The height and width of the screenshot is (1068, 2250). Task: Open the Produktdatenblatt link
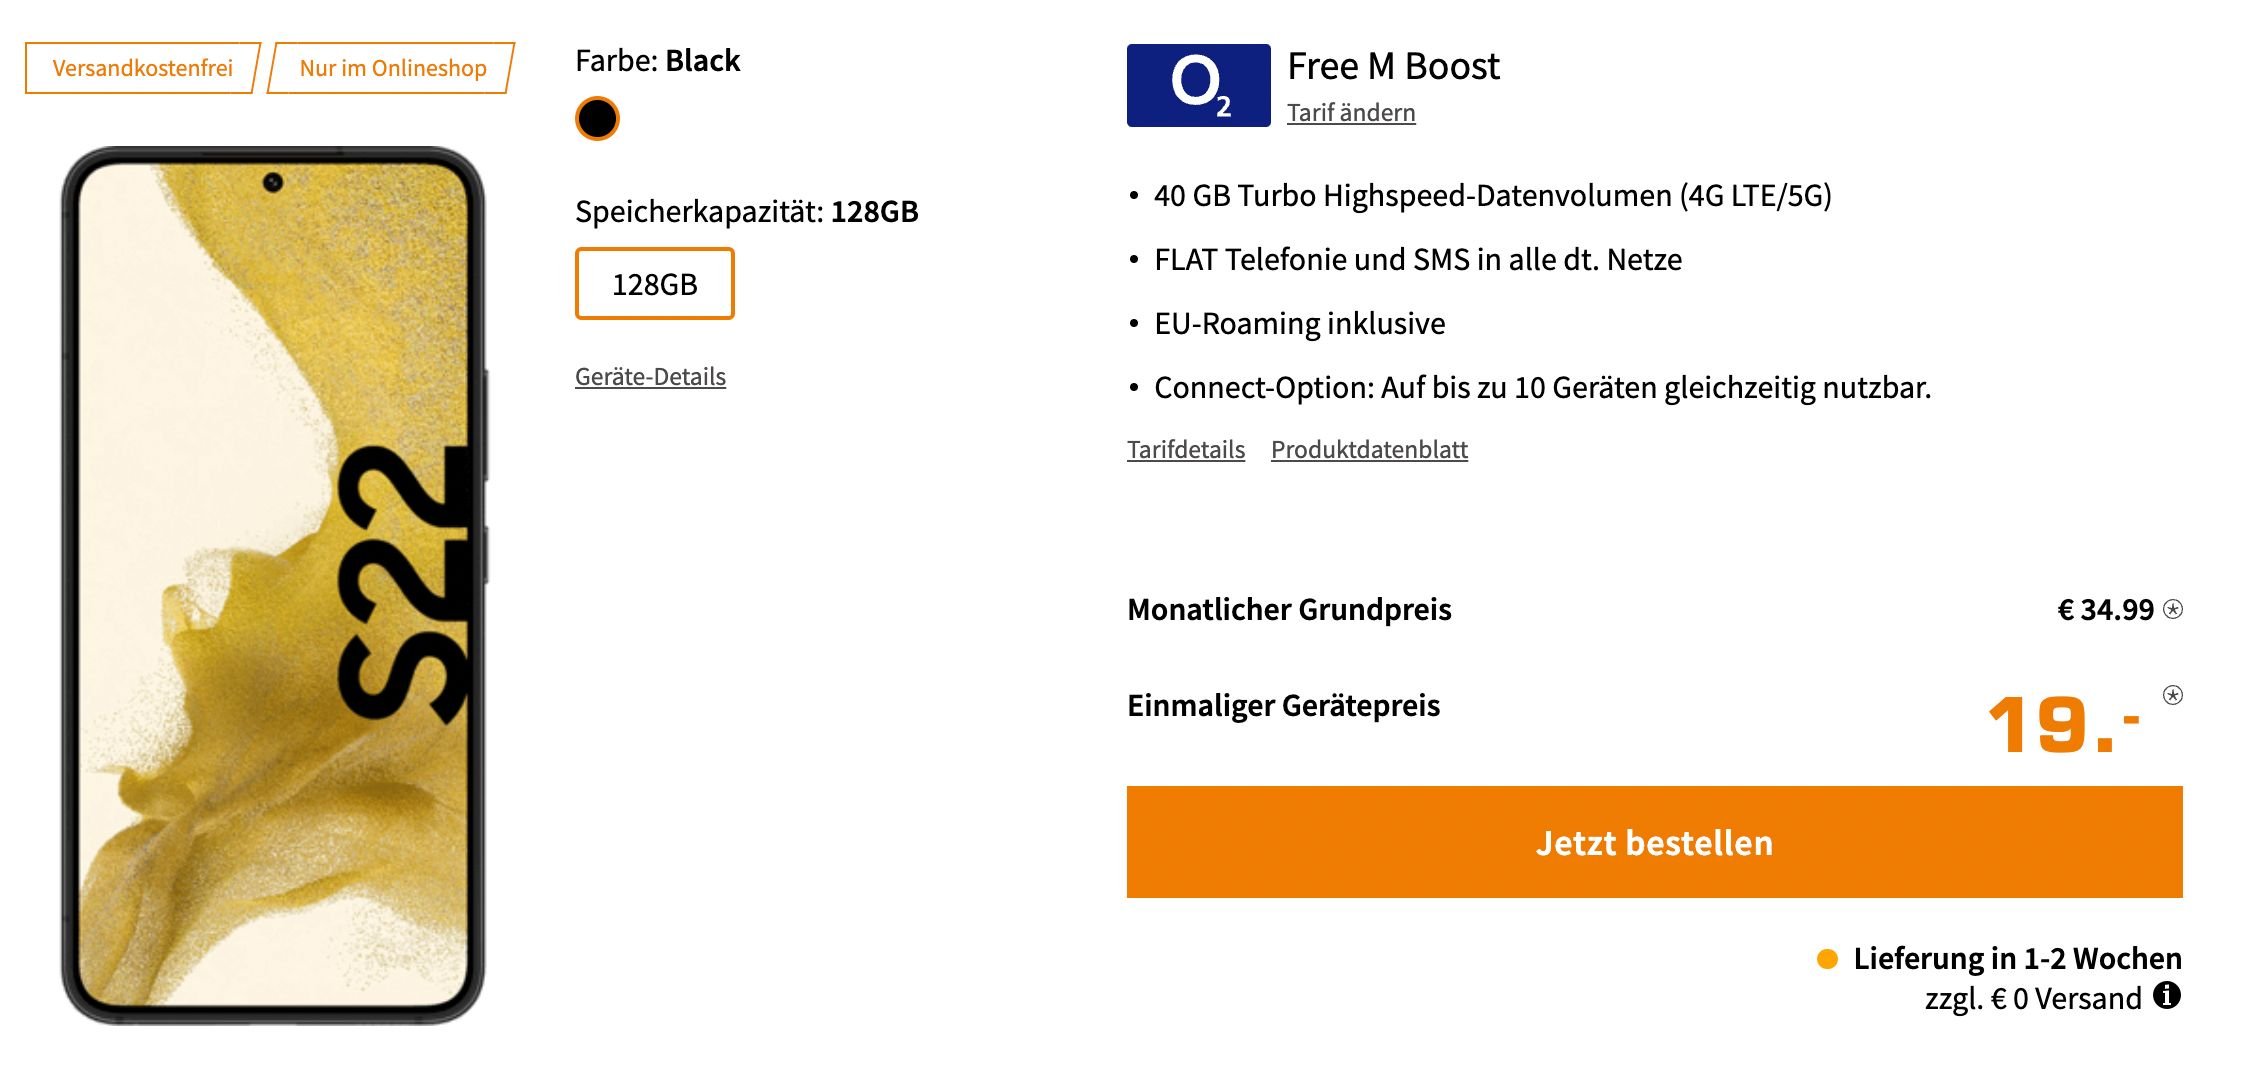coord(1369,450)
